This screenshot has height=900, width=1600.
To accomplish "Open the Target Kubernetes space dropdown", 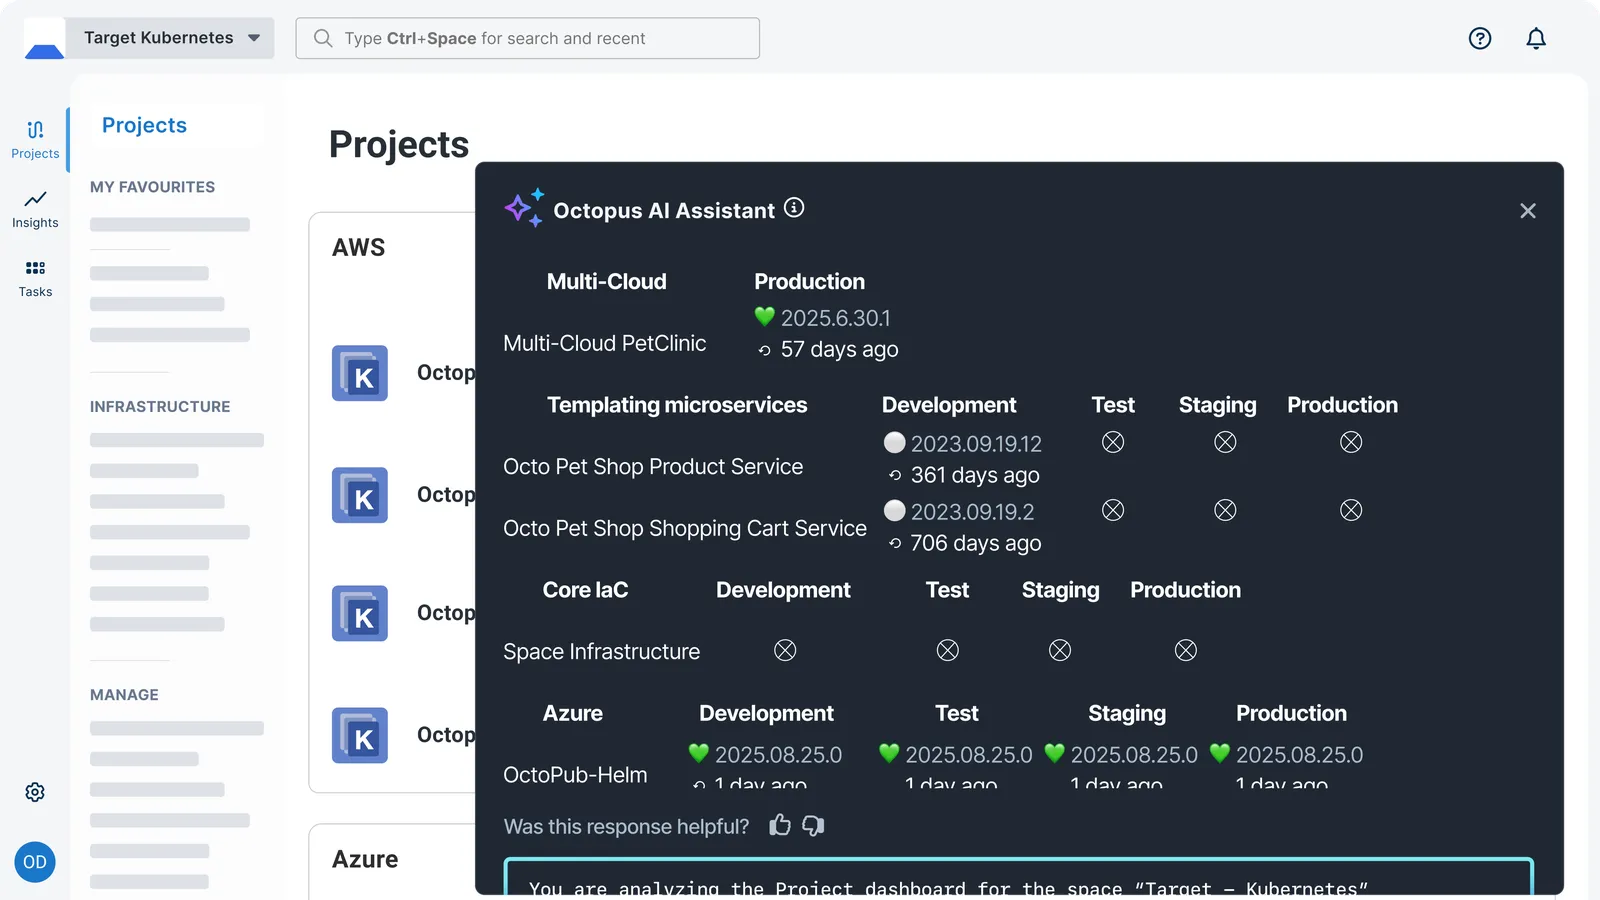I will click(x=170, y=38).
